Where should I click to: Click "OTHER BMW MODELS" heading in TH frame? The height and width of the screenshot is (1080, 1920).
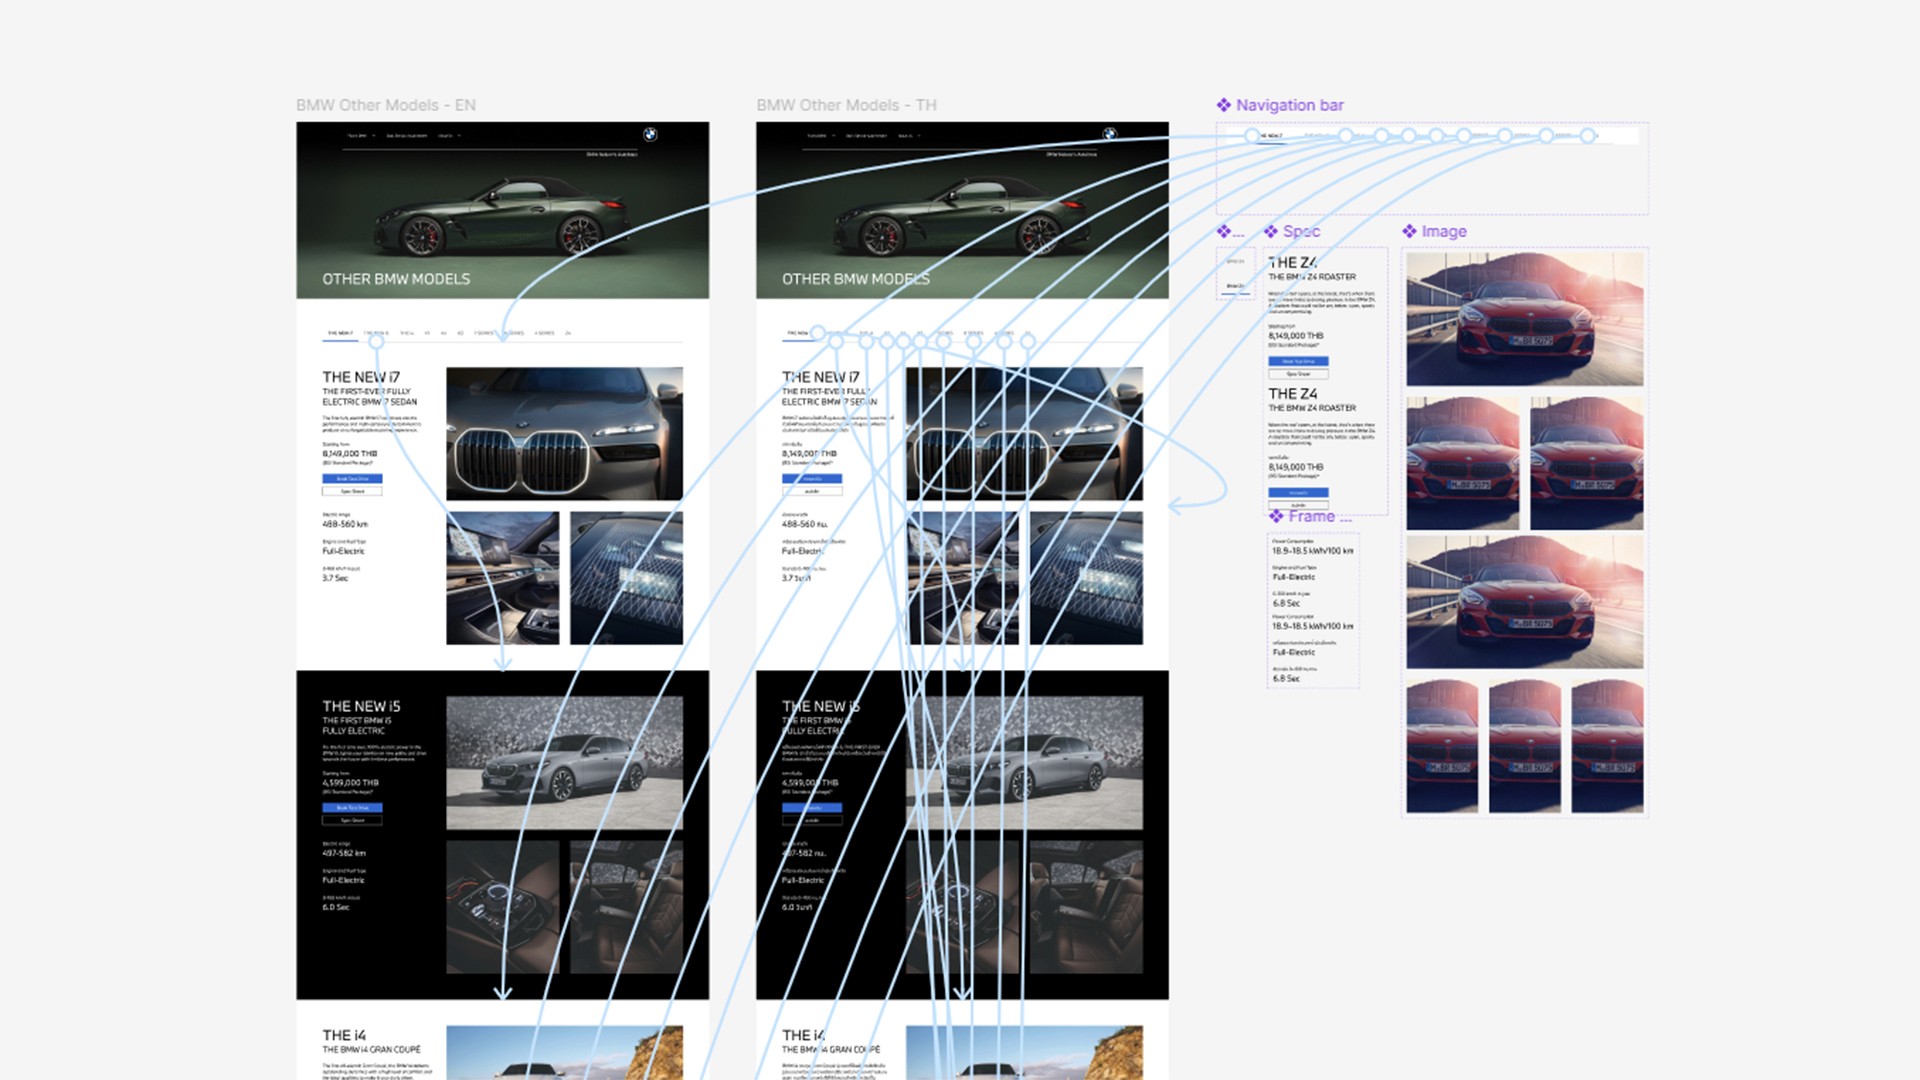click(x=856, y=279)
